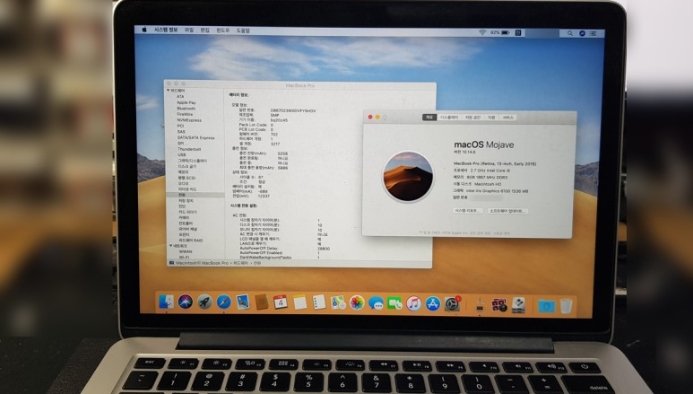Screen dimensions: 693x394
Task: Collapse the 하드웨어 section in sidebar
Action: tap(168, 90)
